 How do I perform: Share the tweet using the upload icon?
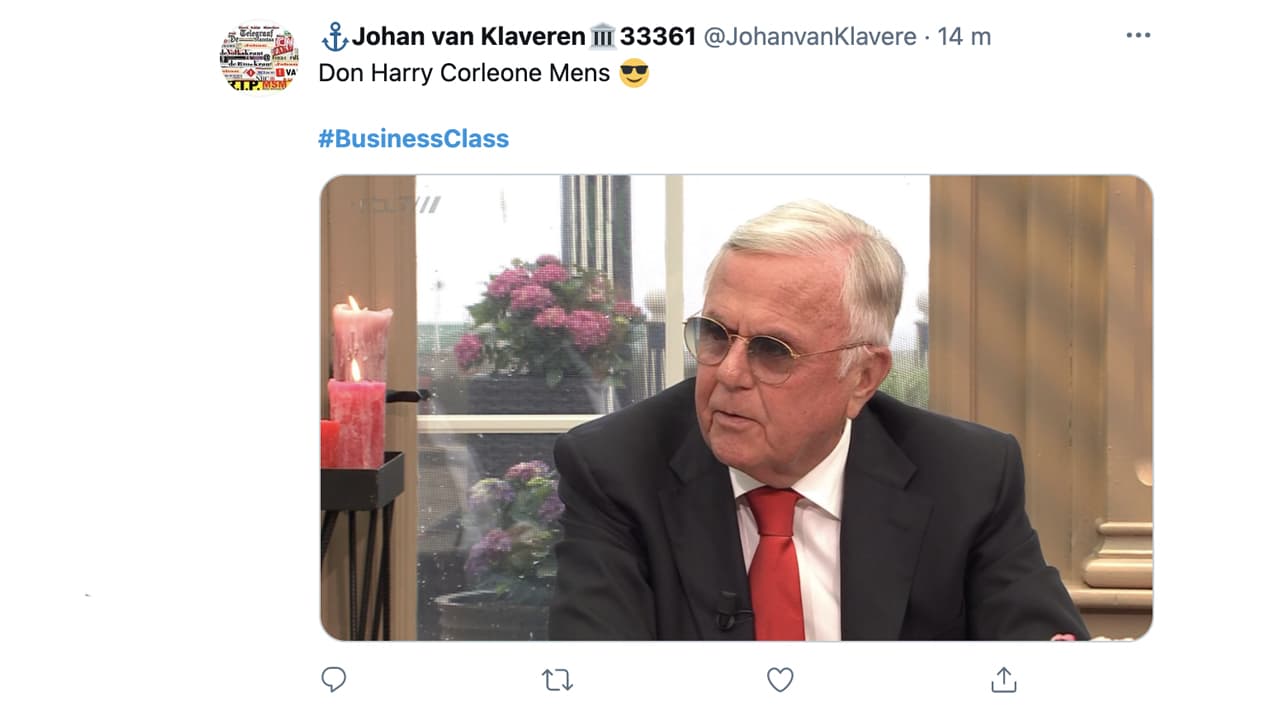pyautogui.click(x=1003, y=679)
